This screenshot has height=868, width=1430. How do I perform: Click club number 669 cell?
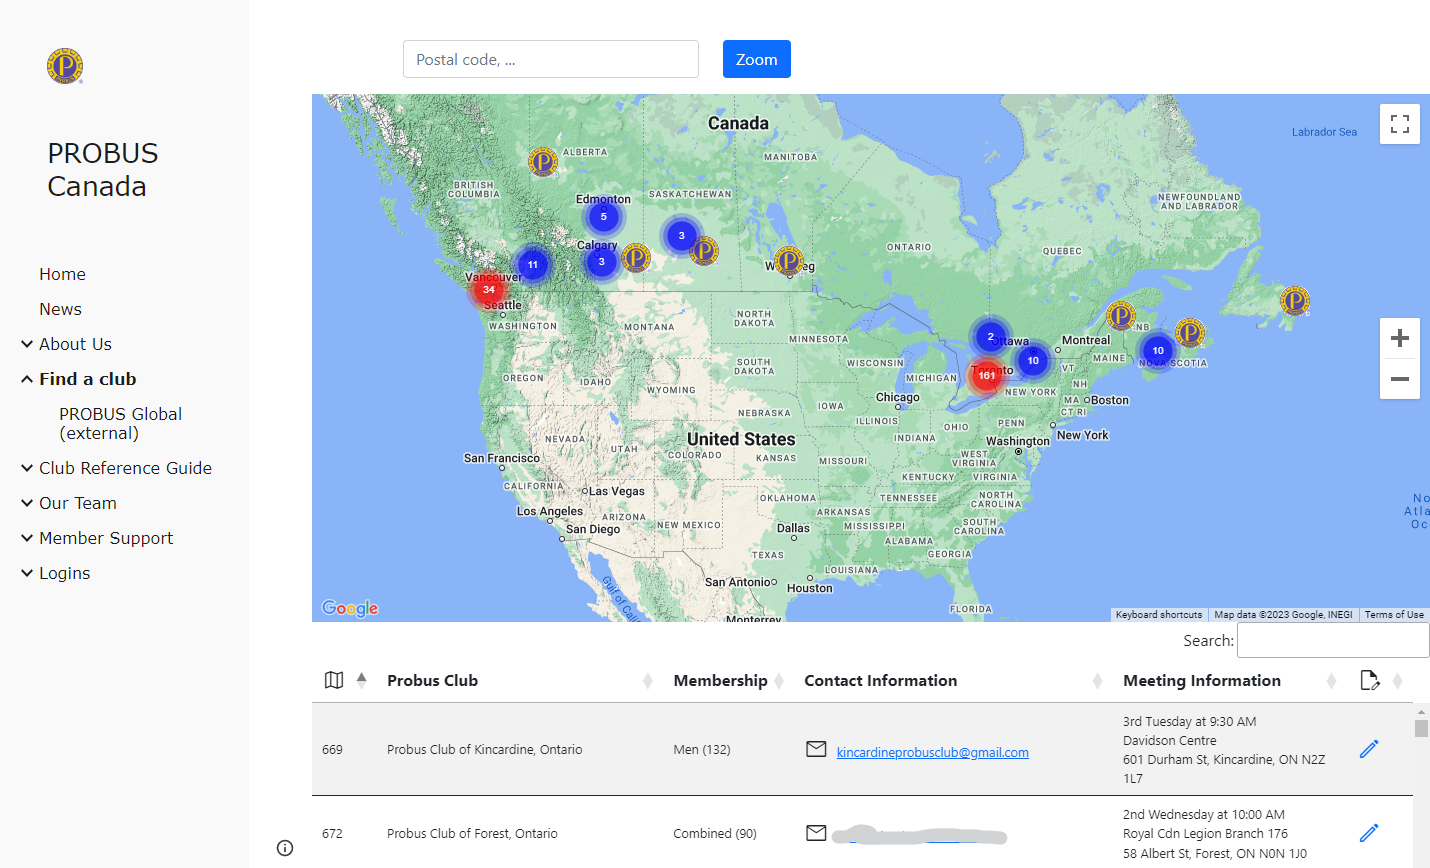click(332, 749)
